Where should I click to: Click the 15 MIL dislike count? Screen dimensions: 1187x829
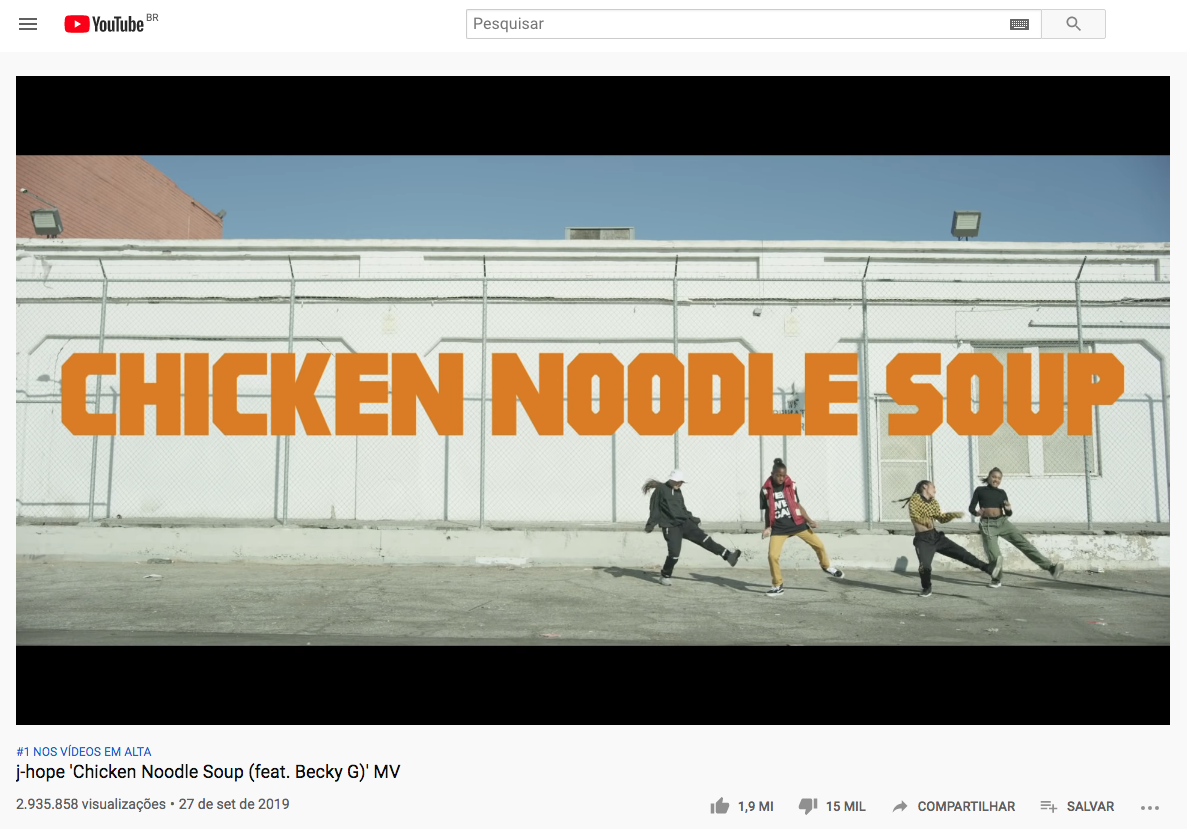(x=846, y=806)
